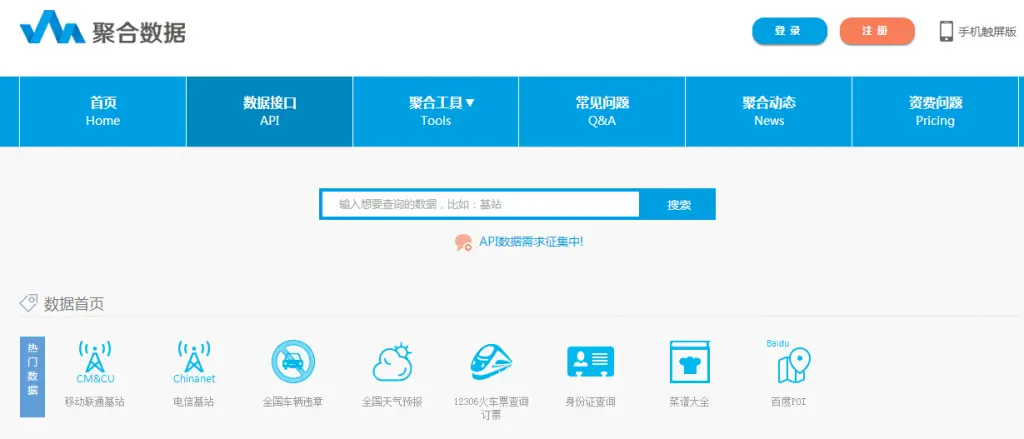Screen dimensions: 1024x439
Task: Click the 身份证查询 text label
Action: [x=590, y=402]
